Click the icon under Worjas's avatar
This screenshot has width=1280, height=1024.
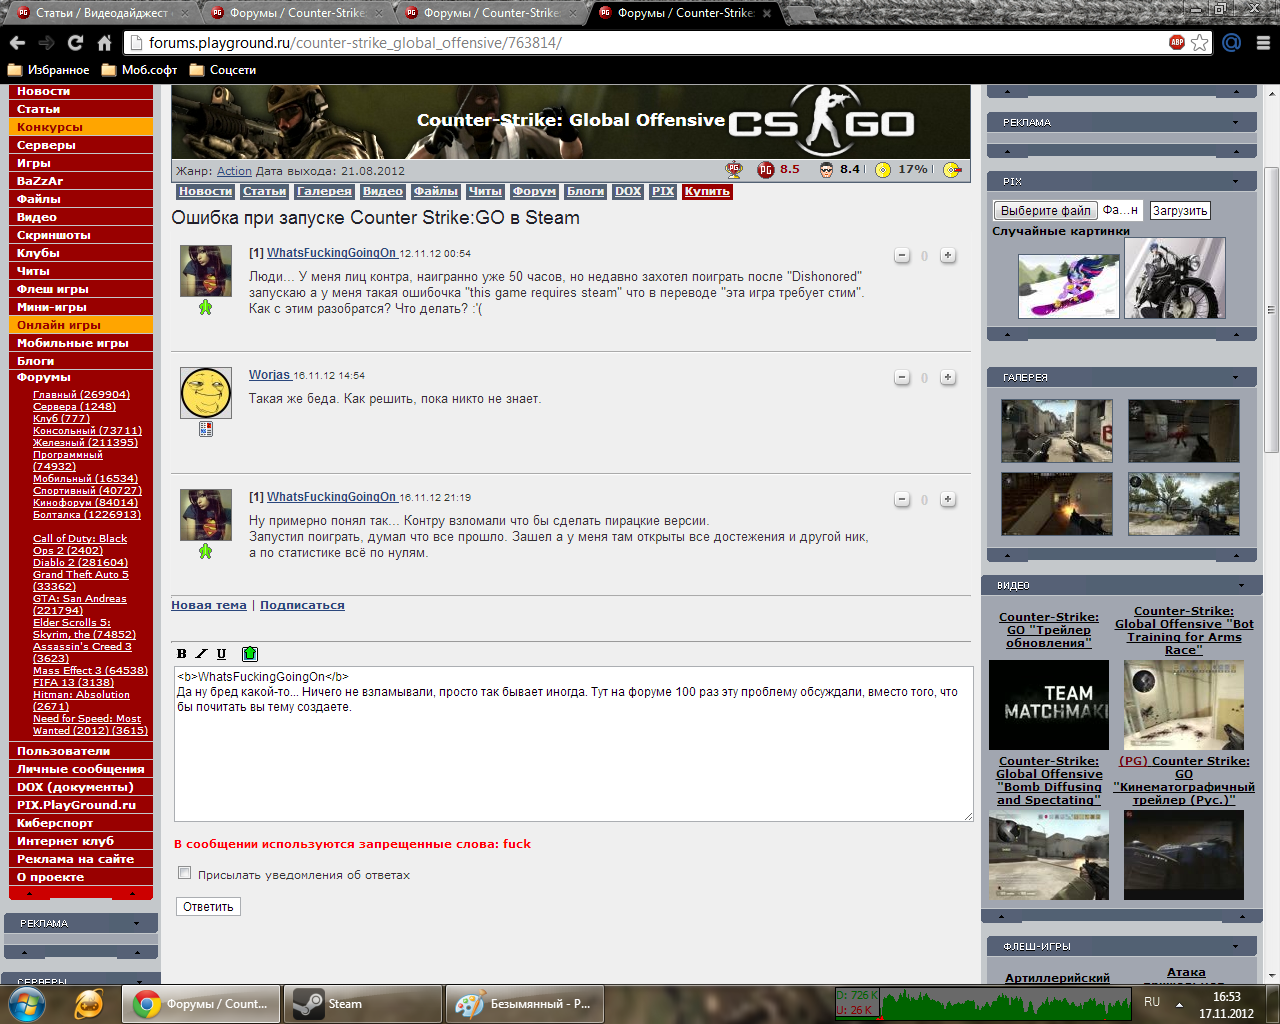tap(206, 429)
